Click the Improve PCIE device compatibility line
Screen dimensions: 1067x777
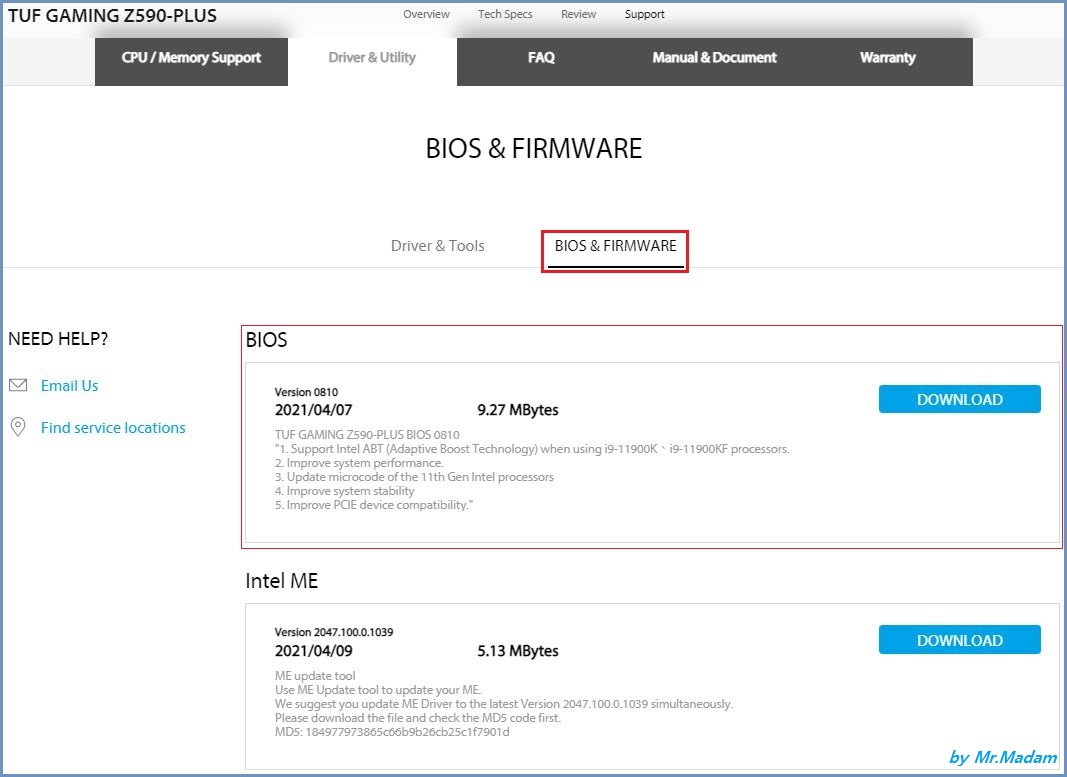(374, 505)
